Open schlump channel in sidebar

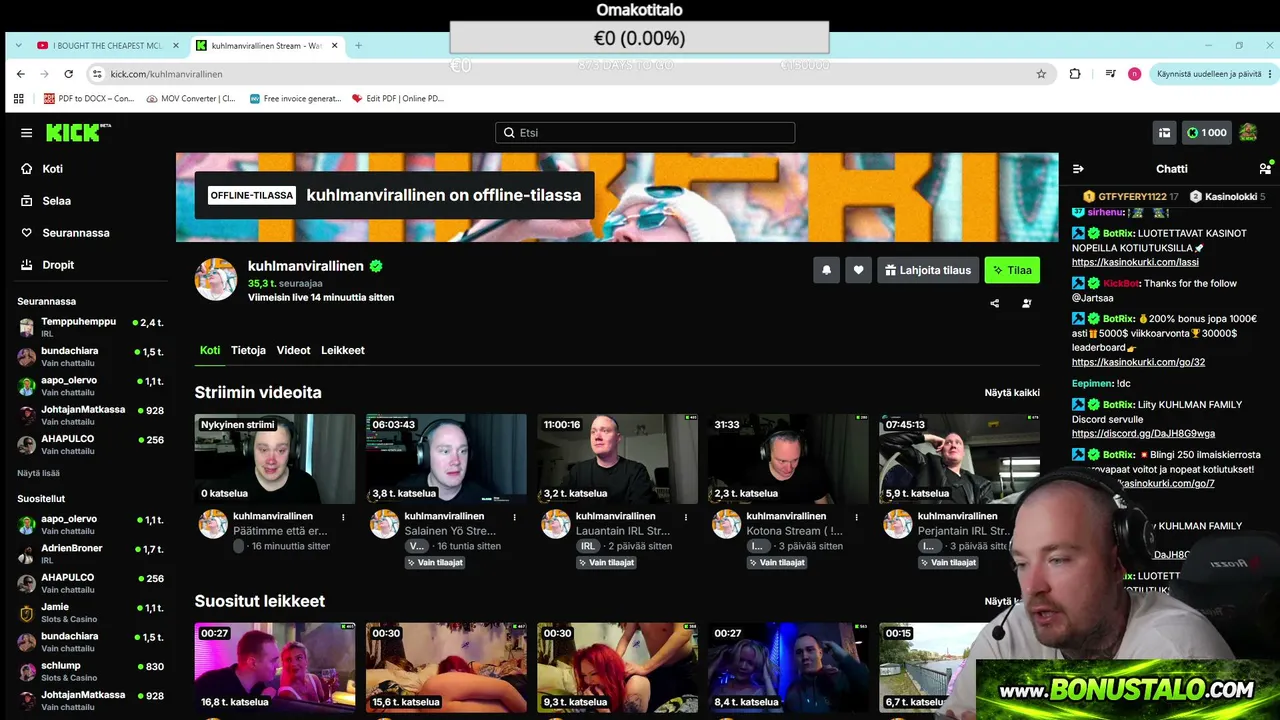(x=90, y=671)
